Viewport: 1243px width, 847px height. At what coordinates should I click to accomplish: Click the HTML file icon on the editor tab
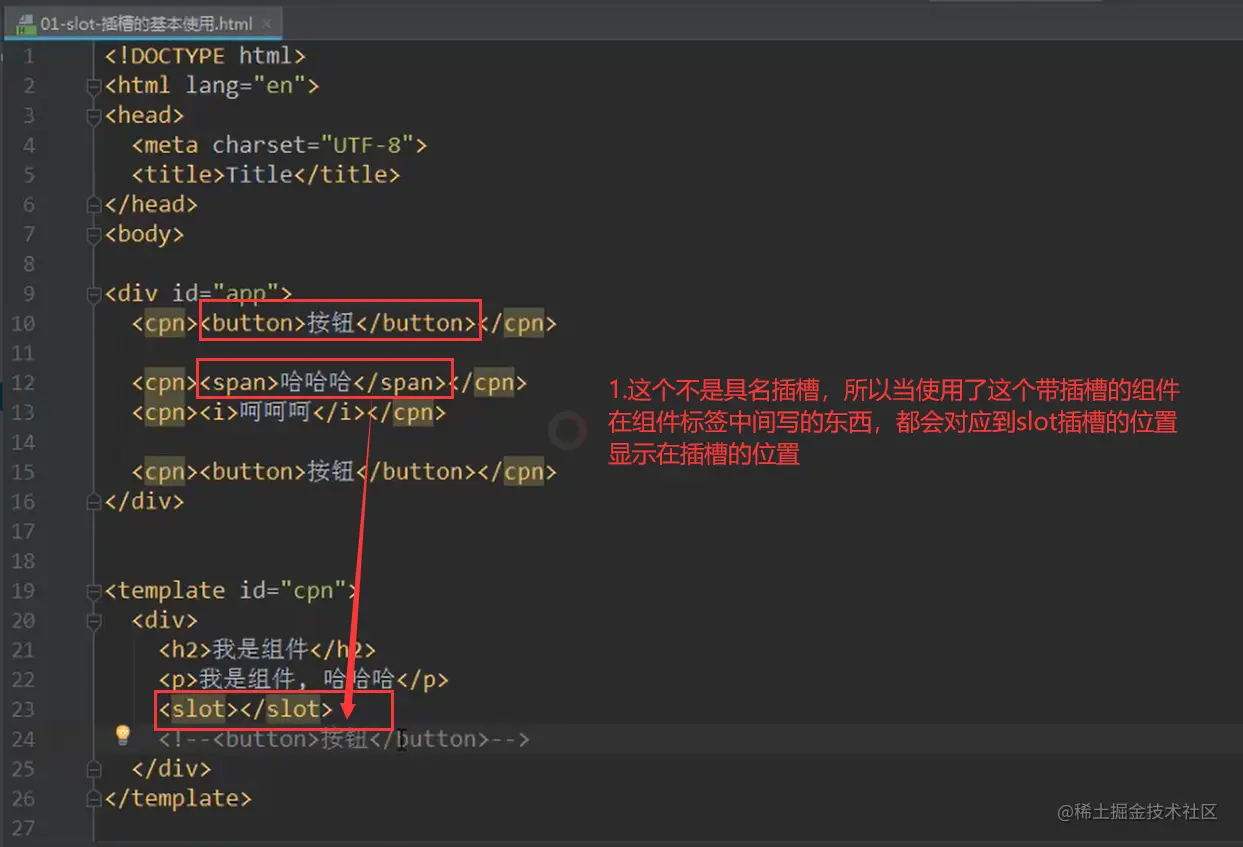click(x=26, y=24)
